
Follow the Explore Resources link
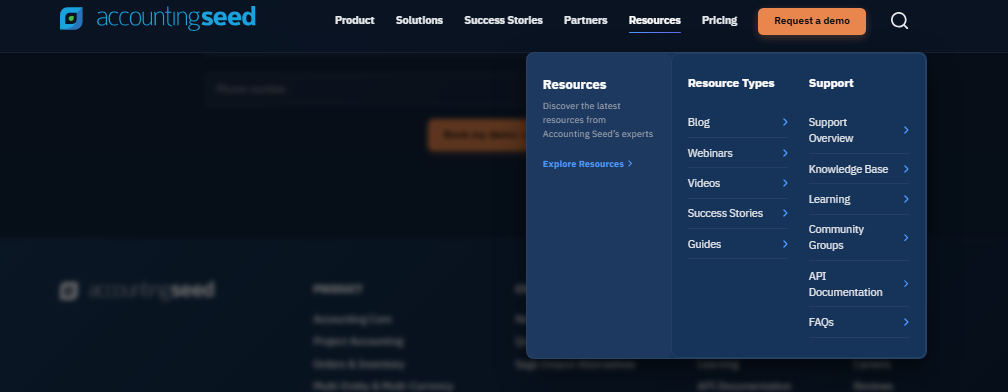[588, 164]
